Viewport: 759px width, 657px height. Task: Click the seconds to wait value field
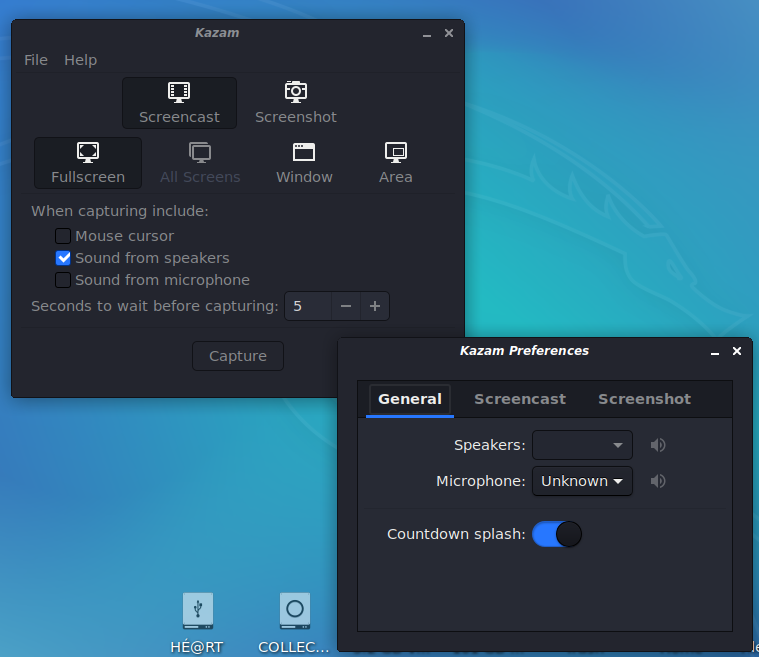(x=308, y=306)
